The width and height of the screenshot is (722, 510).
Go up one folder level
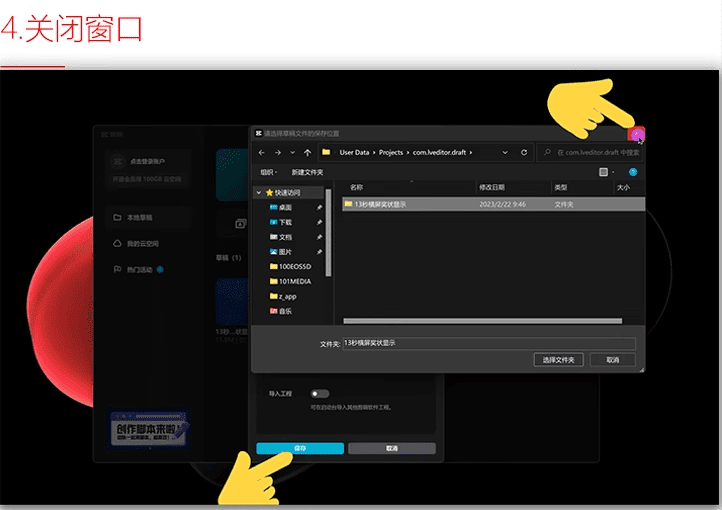307,152
